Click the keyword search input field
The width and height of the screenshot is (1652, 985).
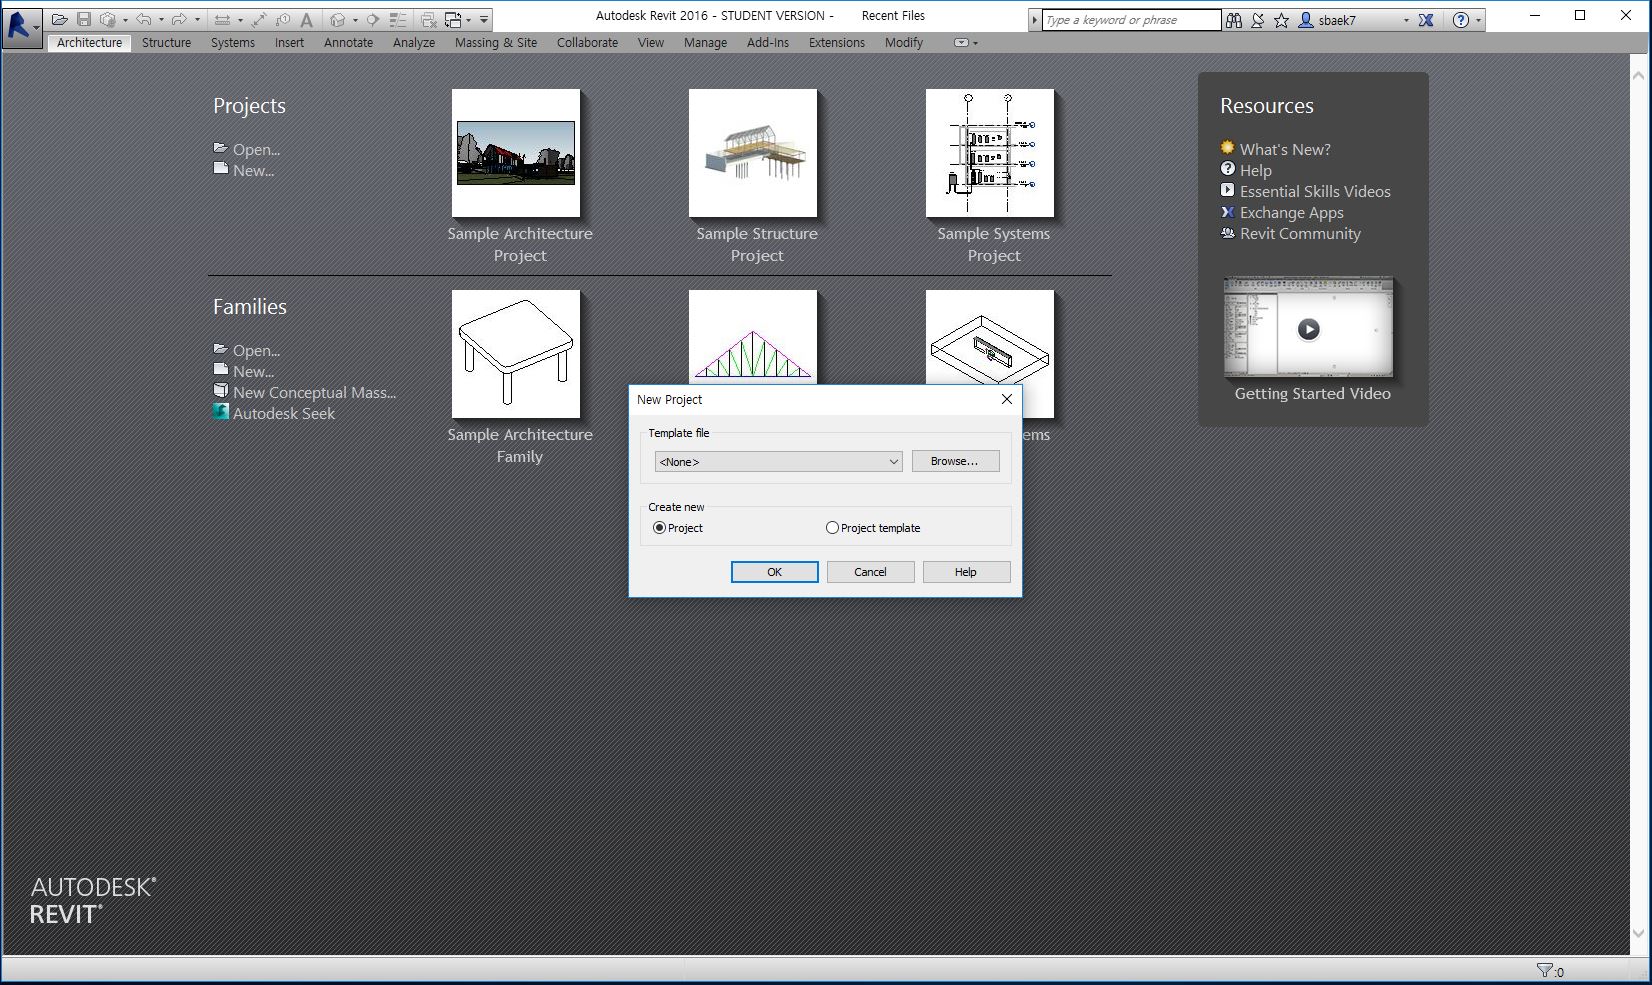[x=1131, y=20]
